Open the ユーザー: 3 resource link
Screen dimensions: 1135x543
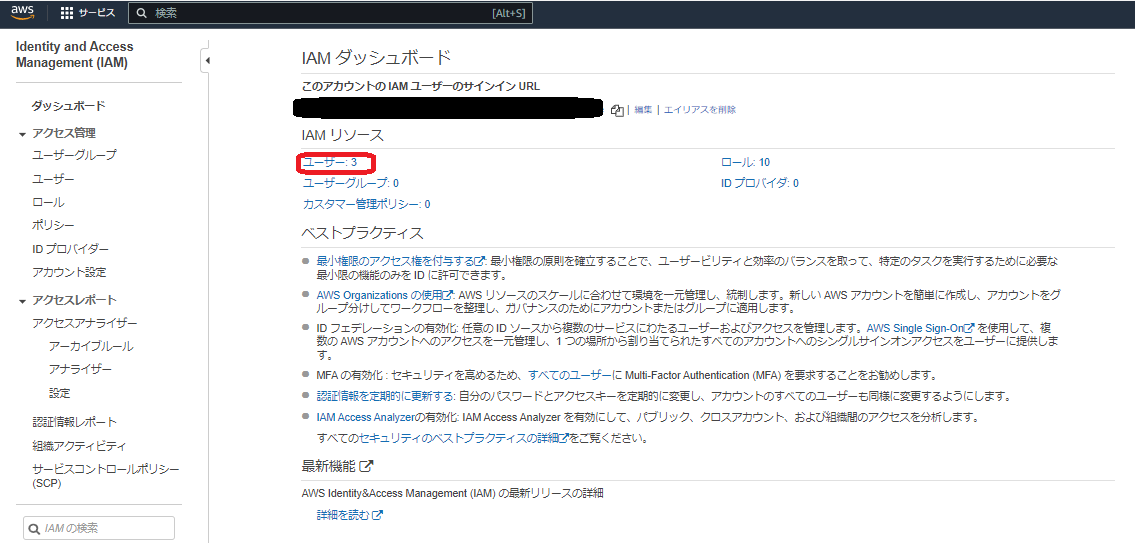[330, 162]
